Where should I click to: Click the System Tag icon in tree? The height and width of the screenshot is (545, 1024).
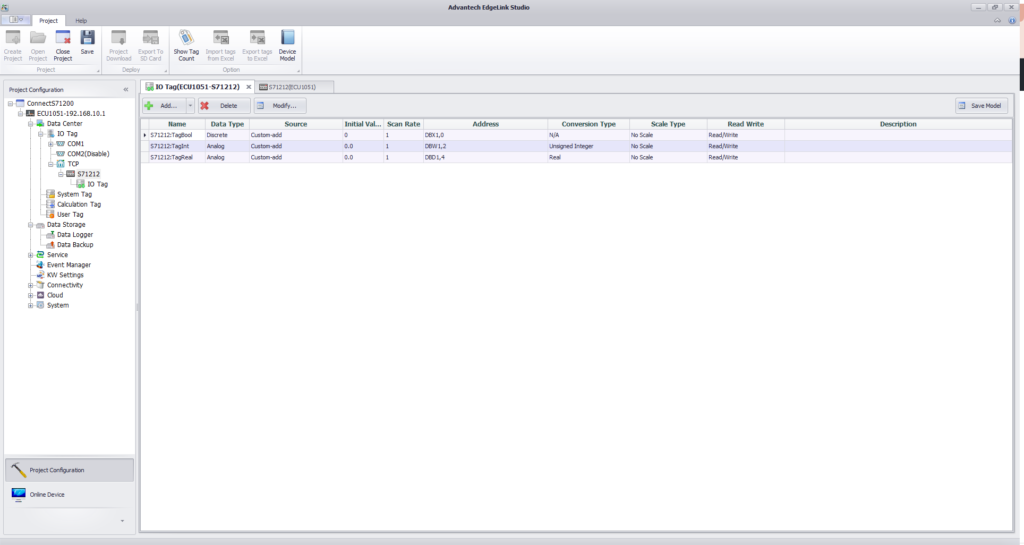tap(50, 194)
